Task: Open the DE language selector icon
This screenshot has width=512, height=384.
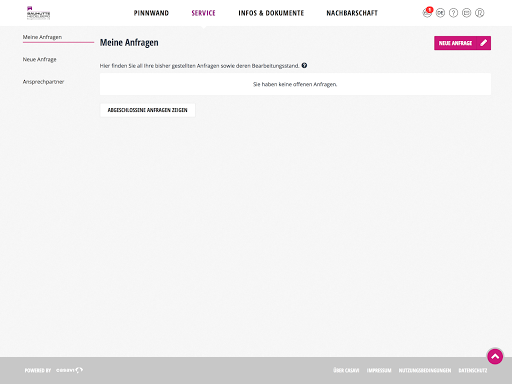Action: 440,13
